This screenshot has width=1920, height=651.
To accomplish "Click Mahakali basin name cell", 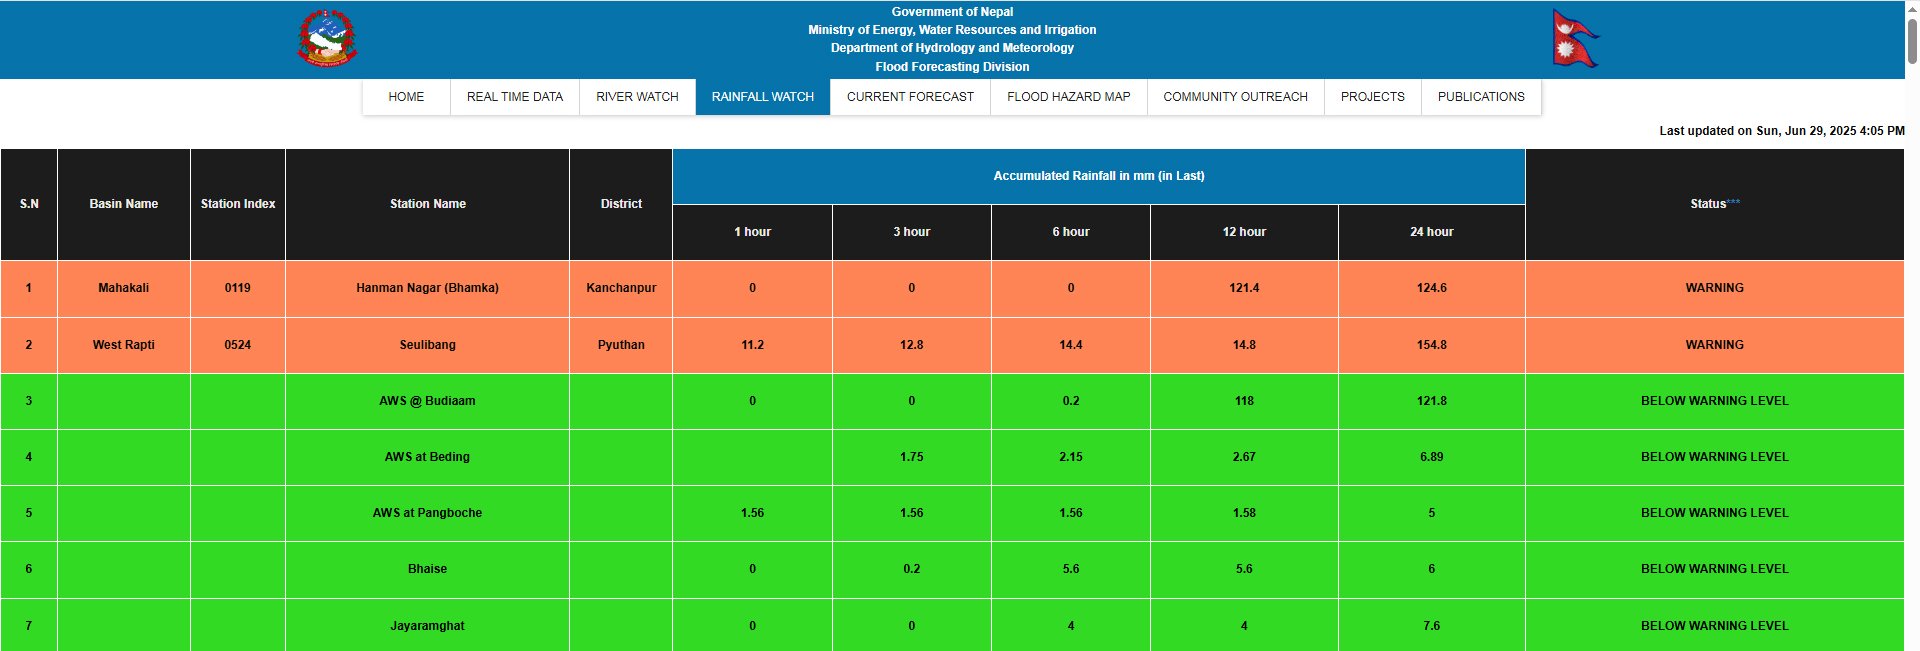I will [x=124, y=288].
